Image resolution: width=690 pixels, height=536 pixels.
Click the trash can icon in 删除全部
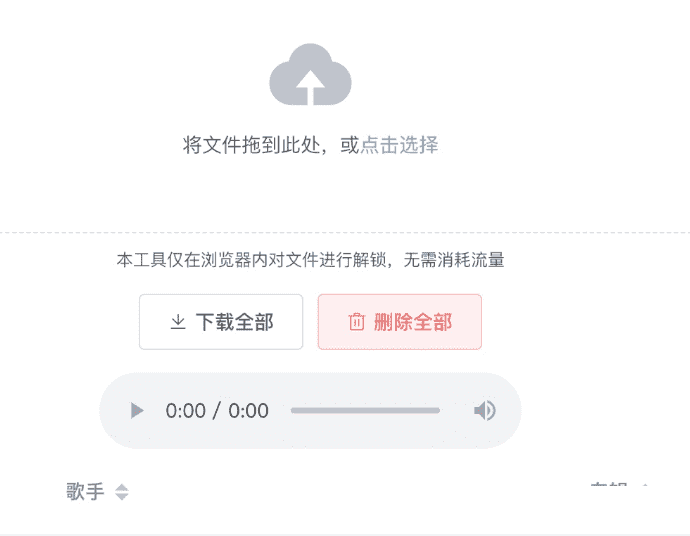point(356,322)
